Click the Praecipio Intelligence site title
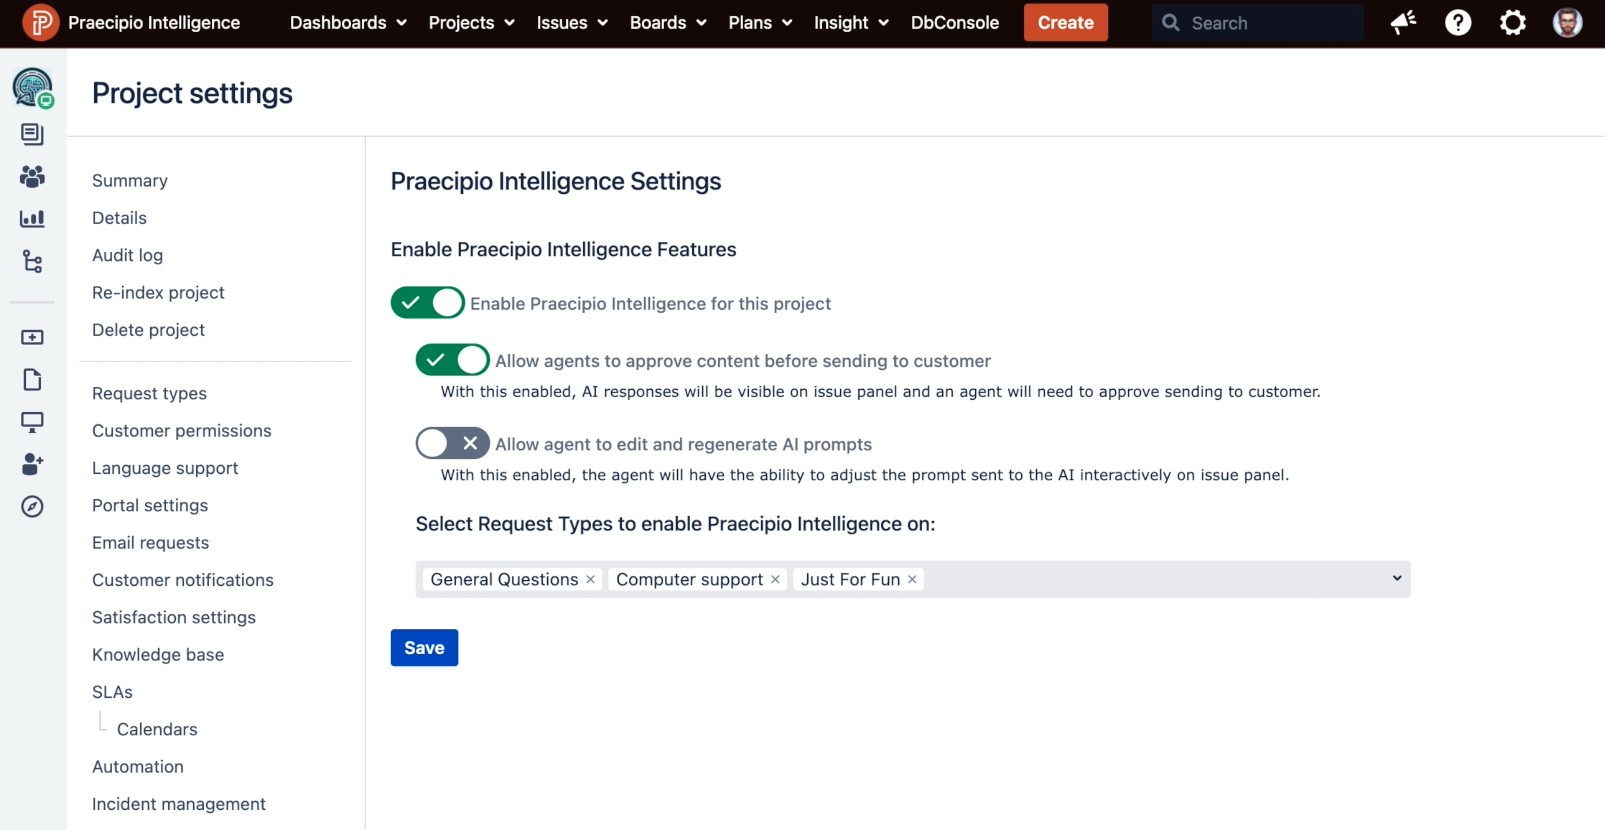1605x830 pixels. (x=154, y=22)
